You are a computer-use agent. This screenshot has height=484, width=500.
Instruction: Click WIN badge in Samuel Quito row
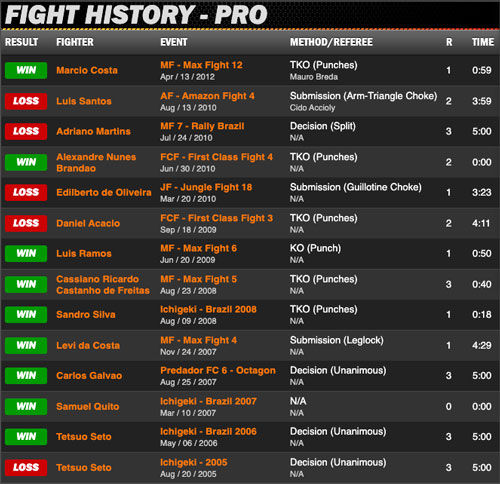pyautogui.click(x=26, y=406)
